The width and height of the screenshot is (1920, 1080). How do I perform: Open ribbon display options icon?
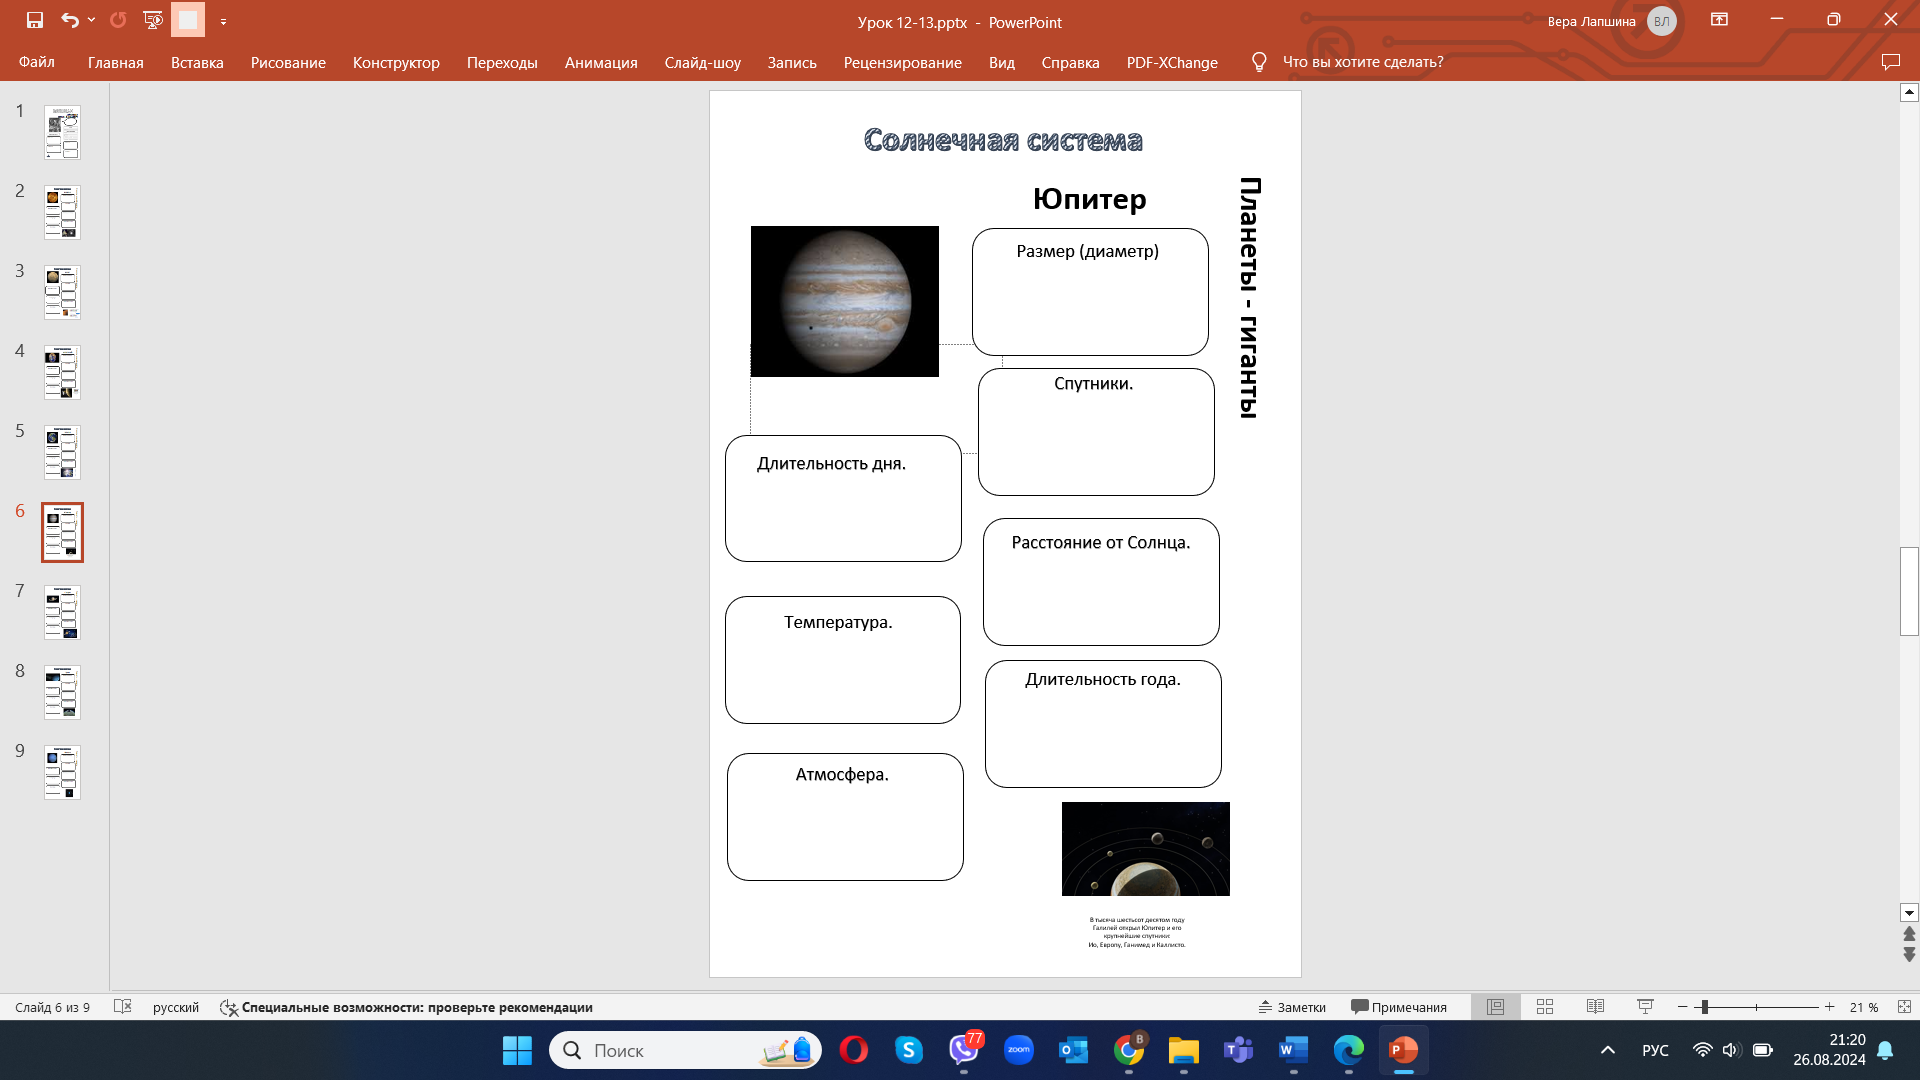pyautogui.click(x=1720, y=20)
